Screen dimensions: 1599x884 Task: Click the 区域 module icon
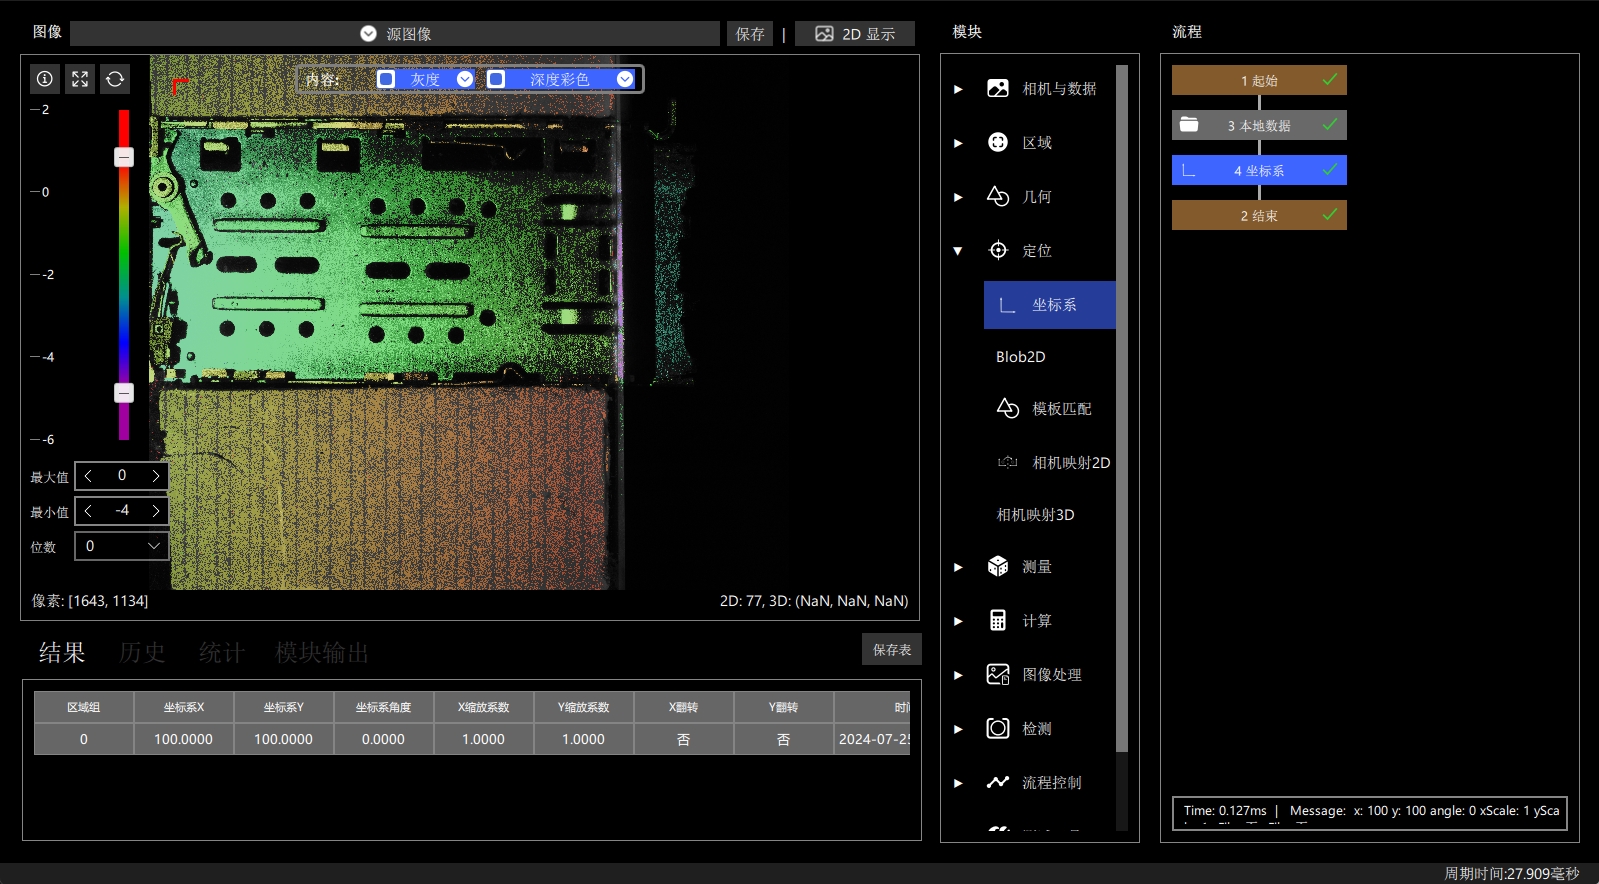pos(998,142)
